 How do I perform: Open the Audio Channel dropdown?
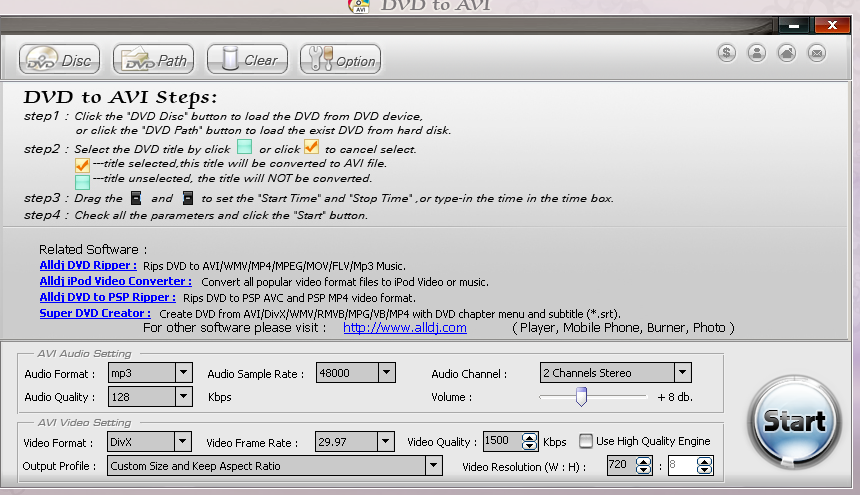click(x=683, y=373)
